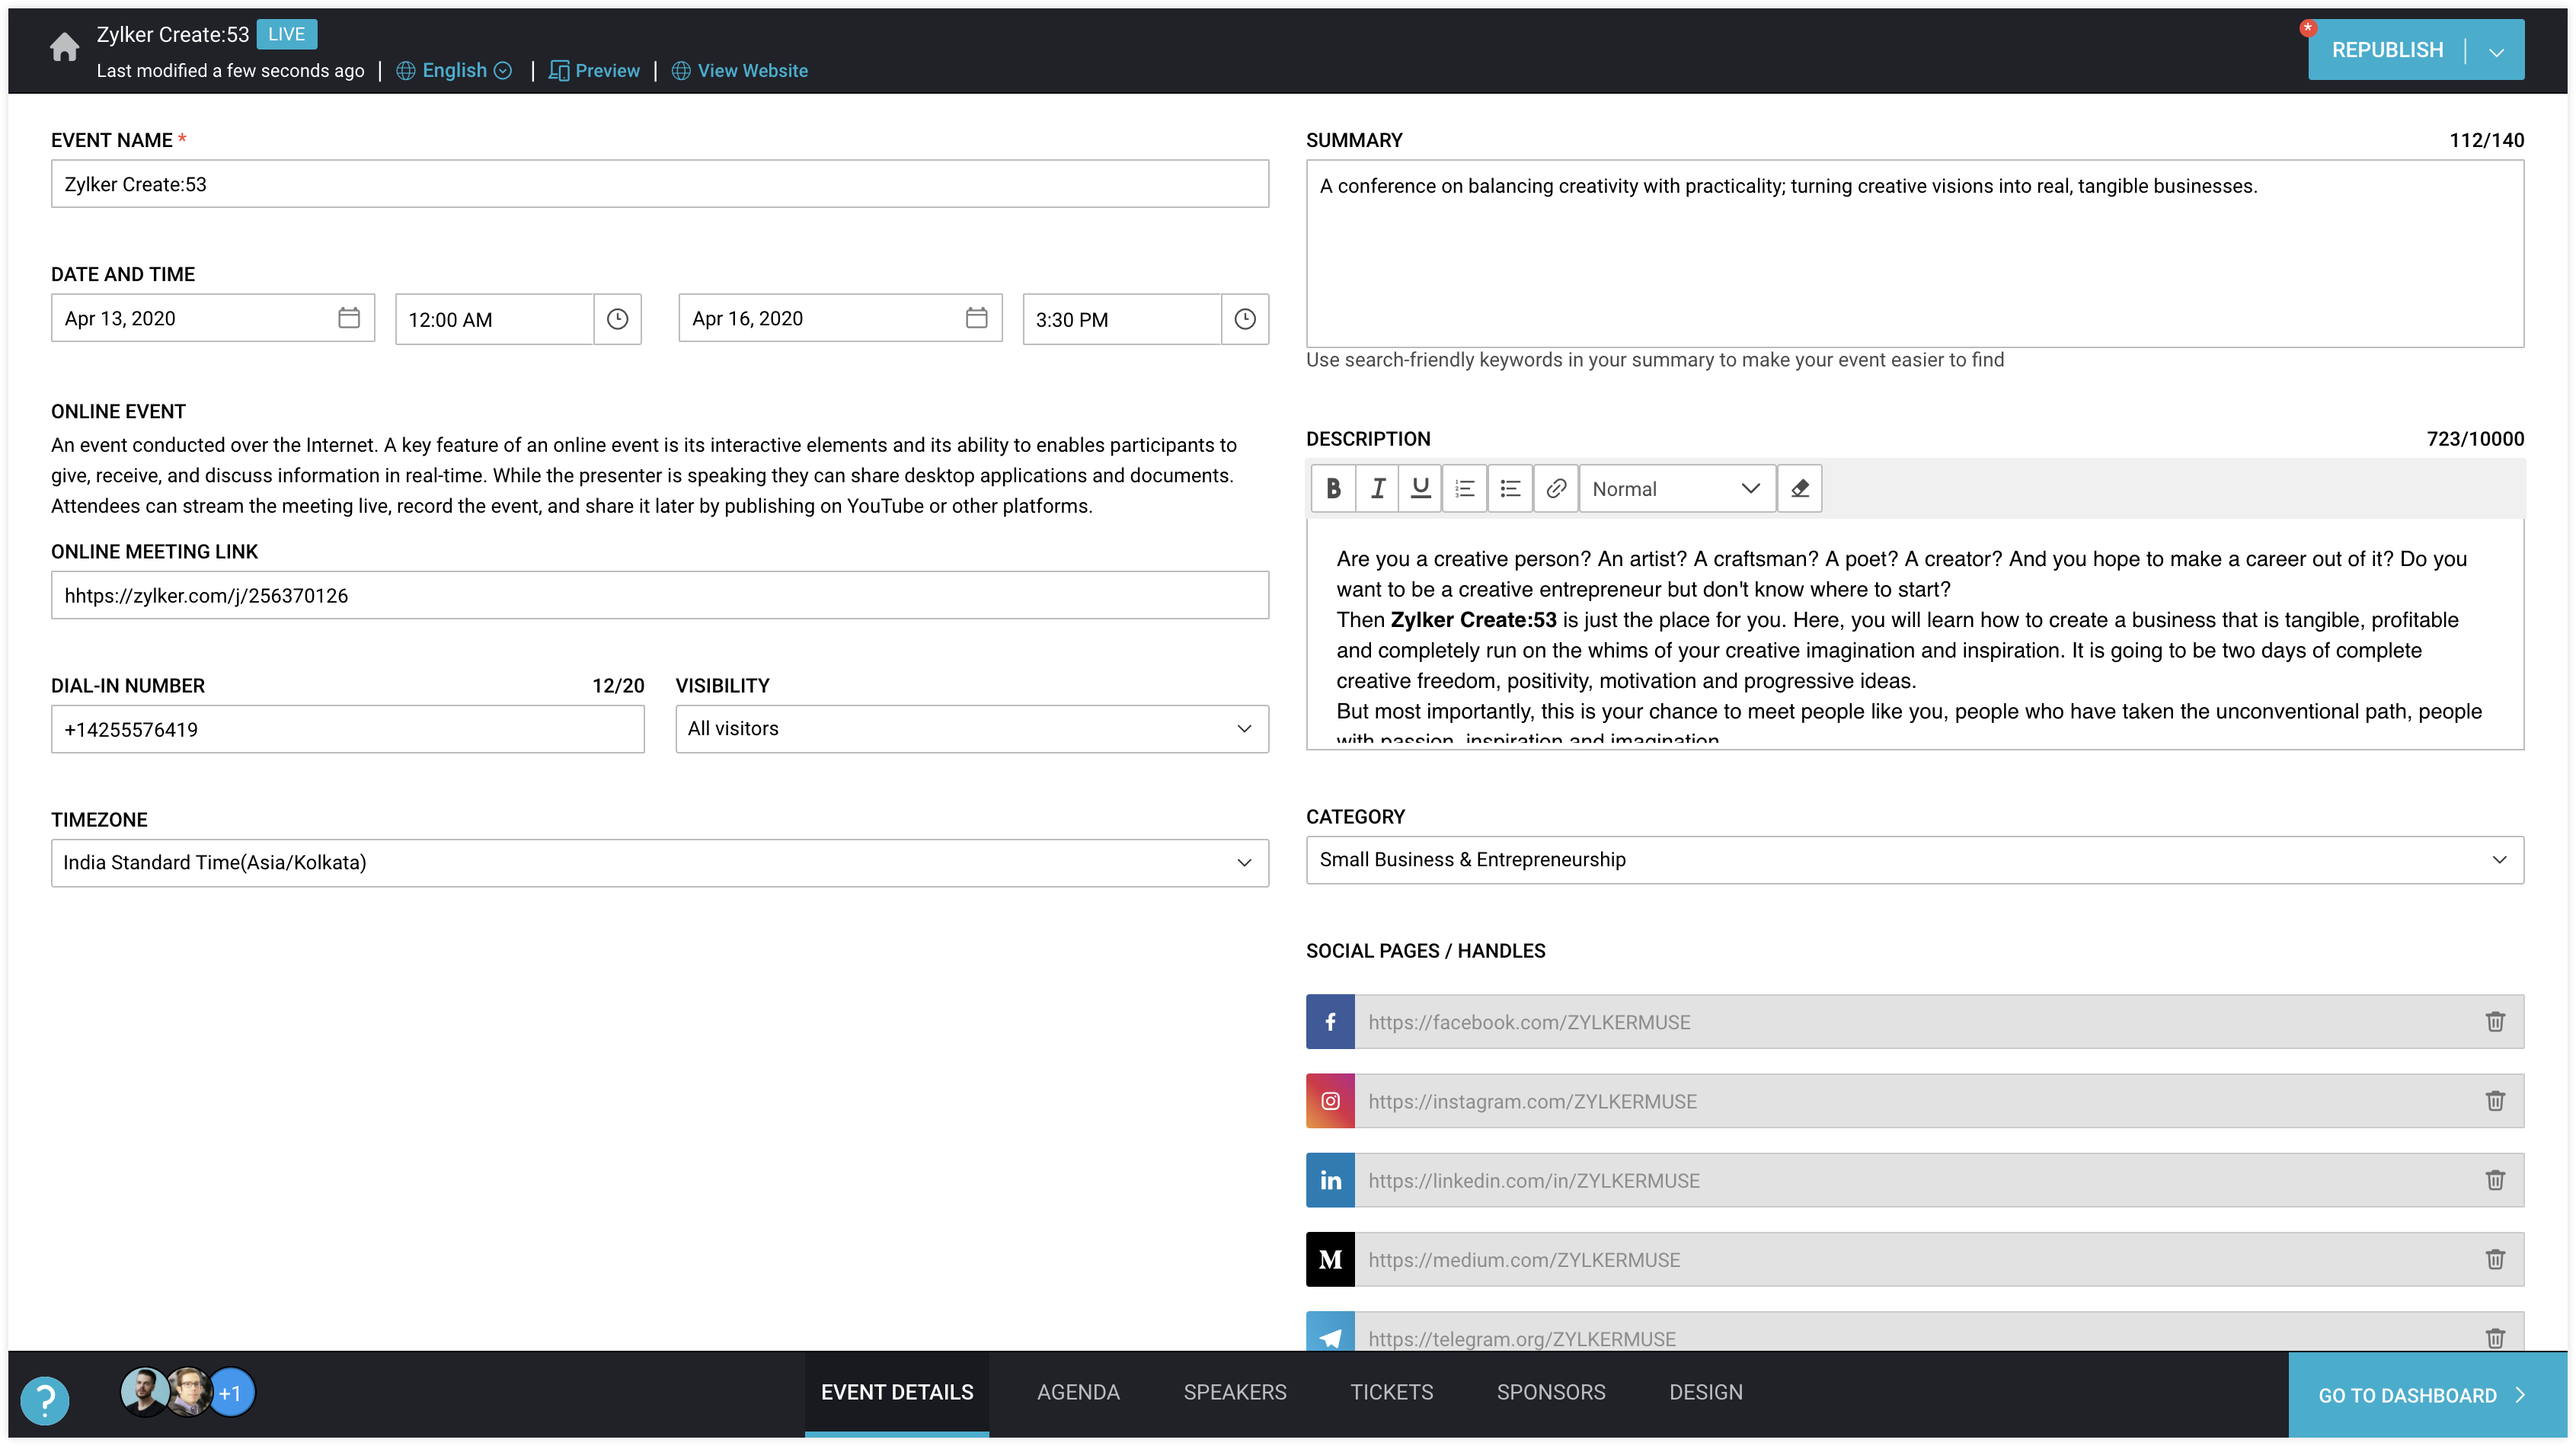This screenshot has width=2576, height=1446.
Task: Insert a numbered list
Action: pos(1465,489)
